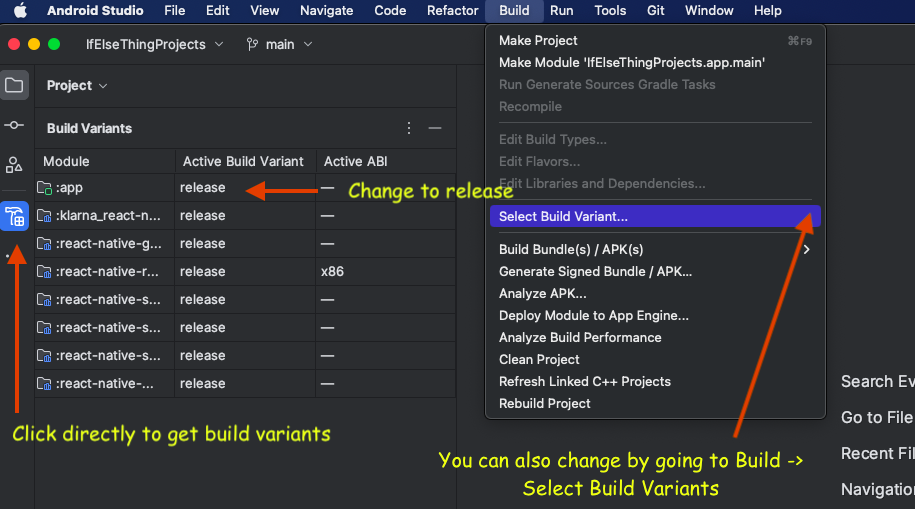Expand the Build Bundle(s) / APK(s) submenu arrow
The width and height of the screenshot is (915, 509).
click(x=806, y=250)
